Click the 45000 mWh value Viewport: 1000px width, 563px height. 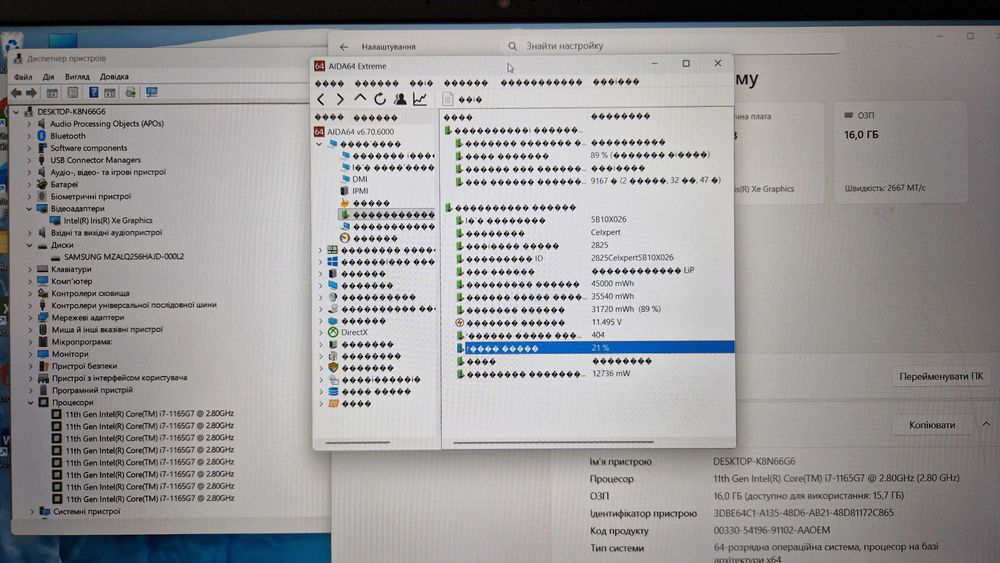(612, 283)
